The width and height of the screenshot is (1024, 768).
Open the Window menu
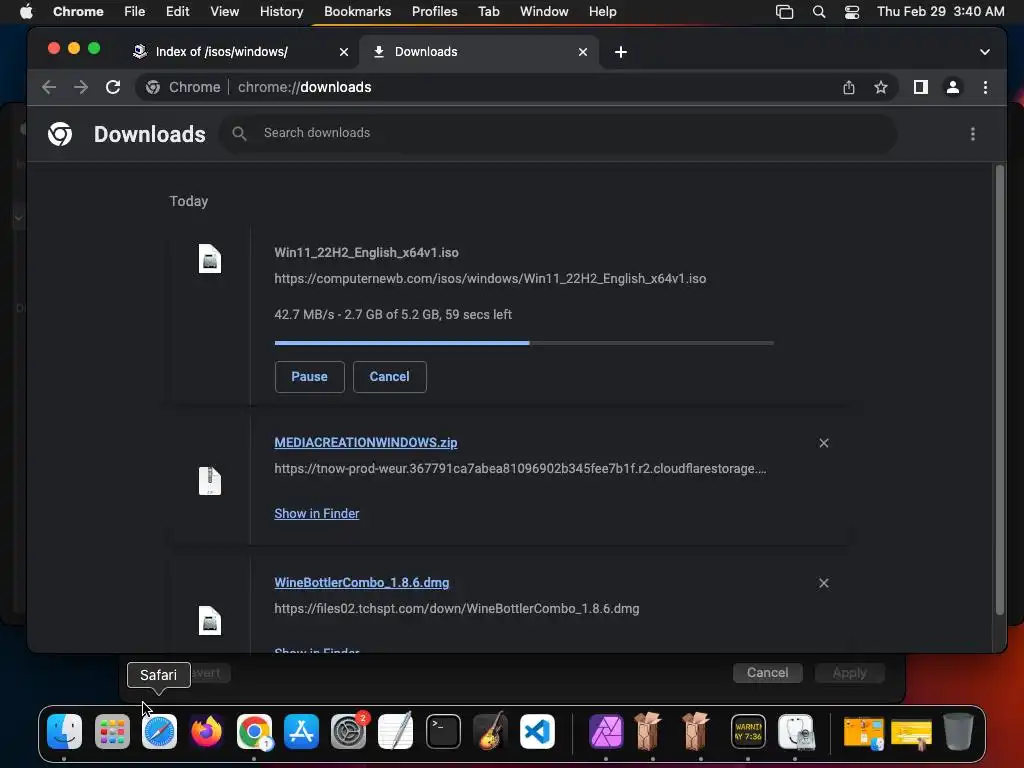(544, 12)
